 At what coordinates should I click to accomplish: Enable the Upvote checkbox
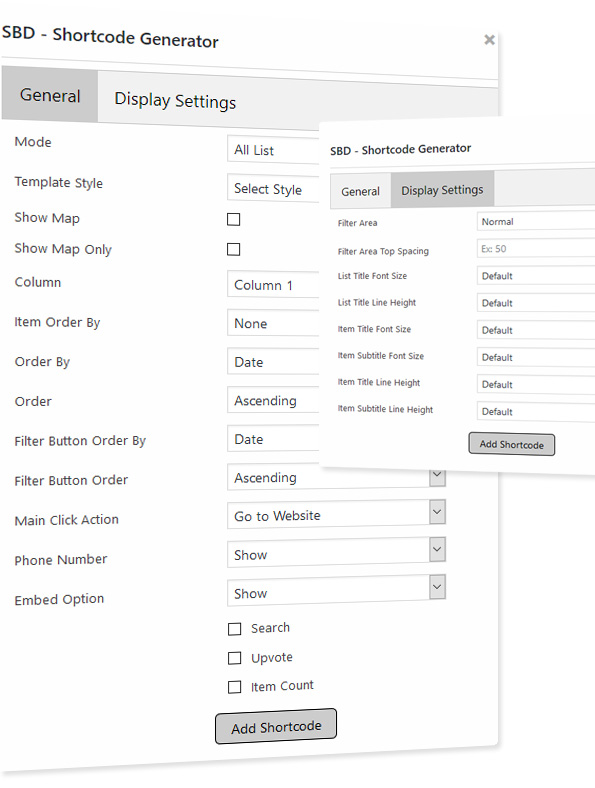click(235, 658)
